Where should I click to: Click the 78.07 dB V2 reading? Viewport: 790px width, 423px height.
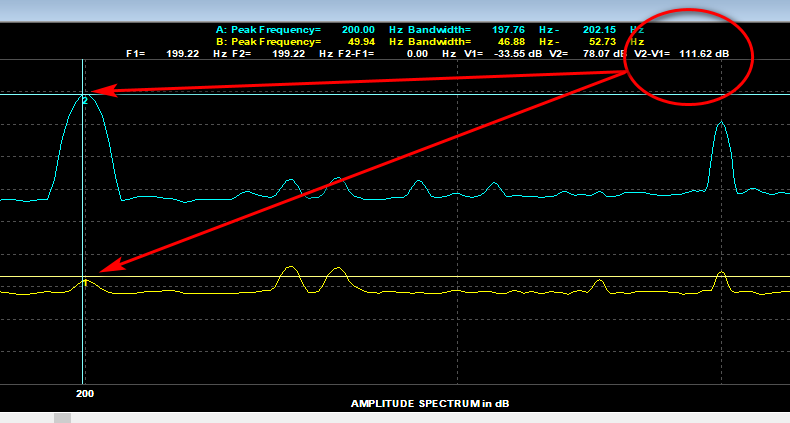[x=604, y=54]
